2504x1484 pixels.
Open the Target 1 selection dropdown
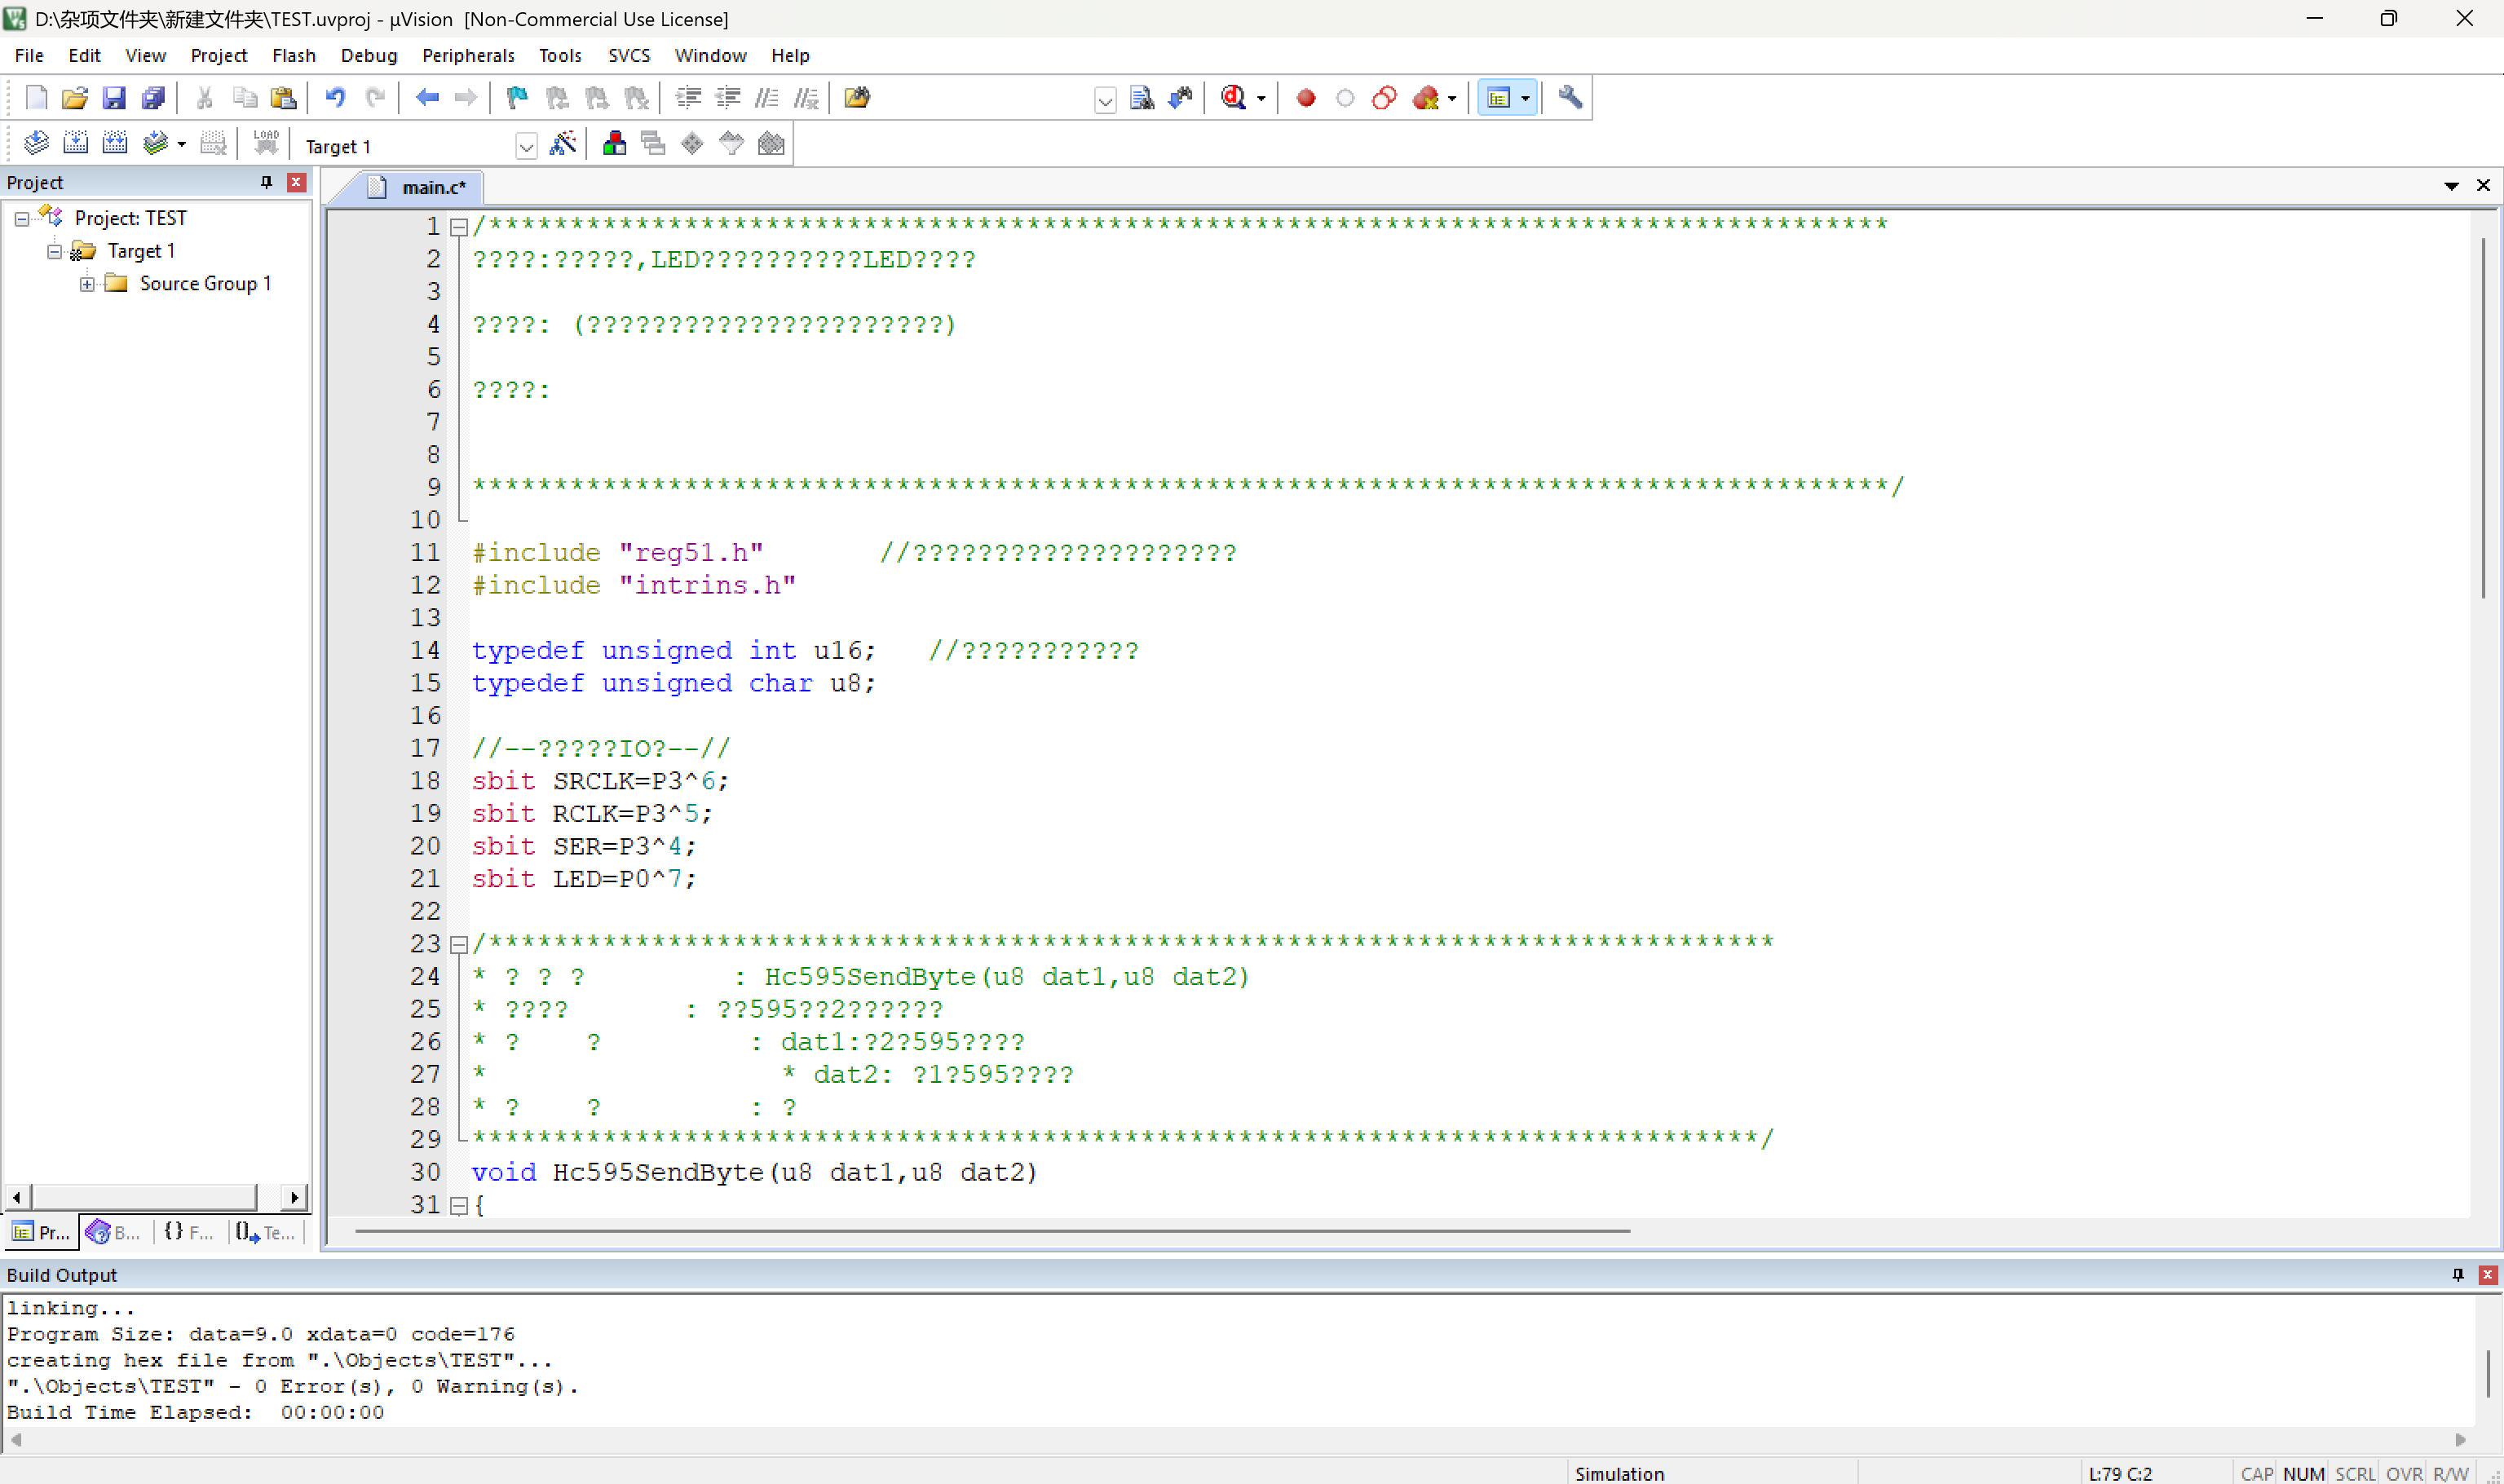click(526, 147)
